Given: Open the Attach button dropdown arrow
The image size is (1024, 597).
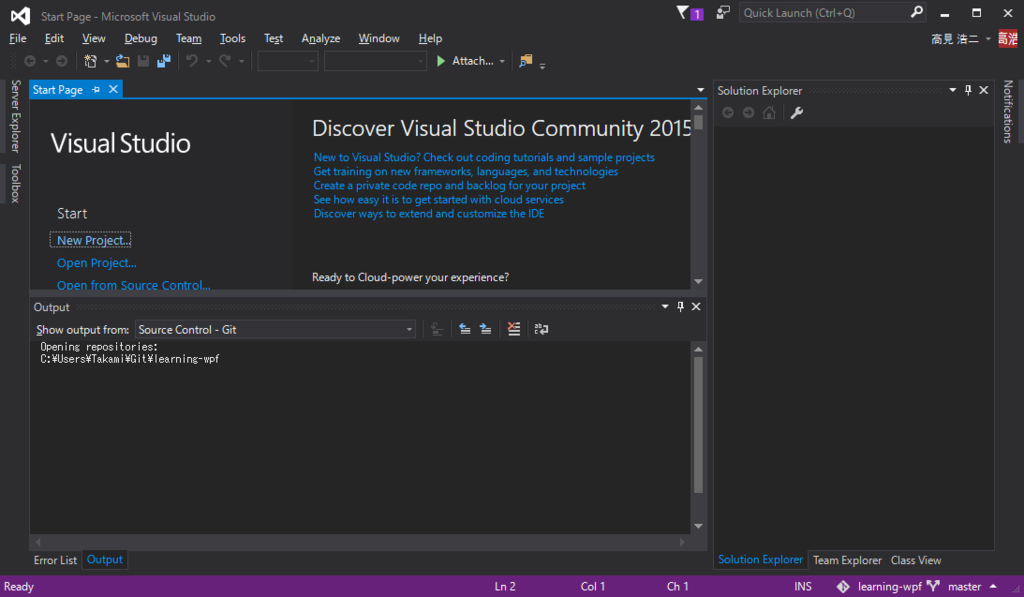Looking at the screenshot, I should point(502,61).
